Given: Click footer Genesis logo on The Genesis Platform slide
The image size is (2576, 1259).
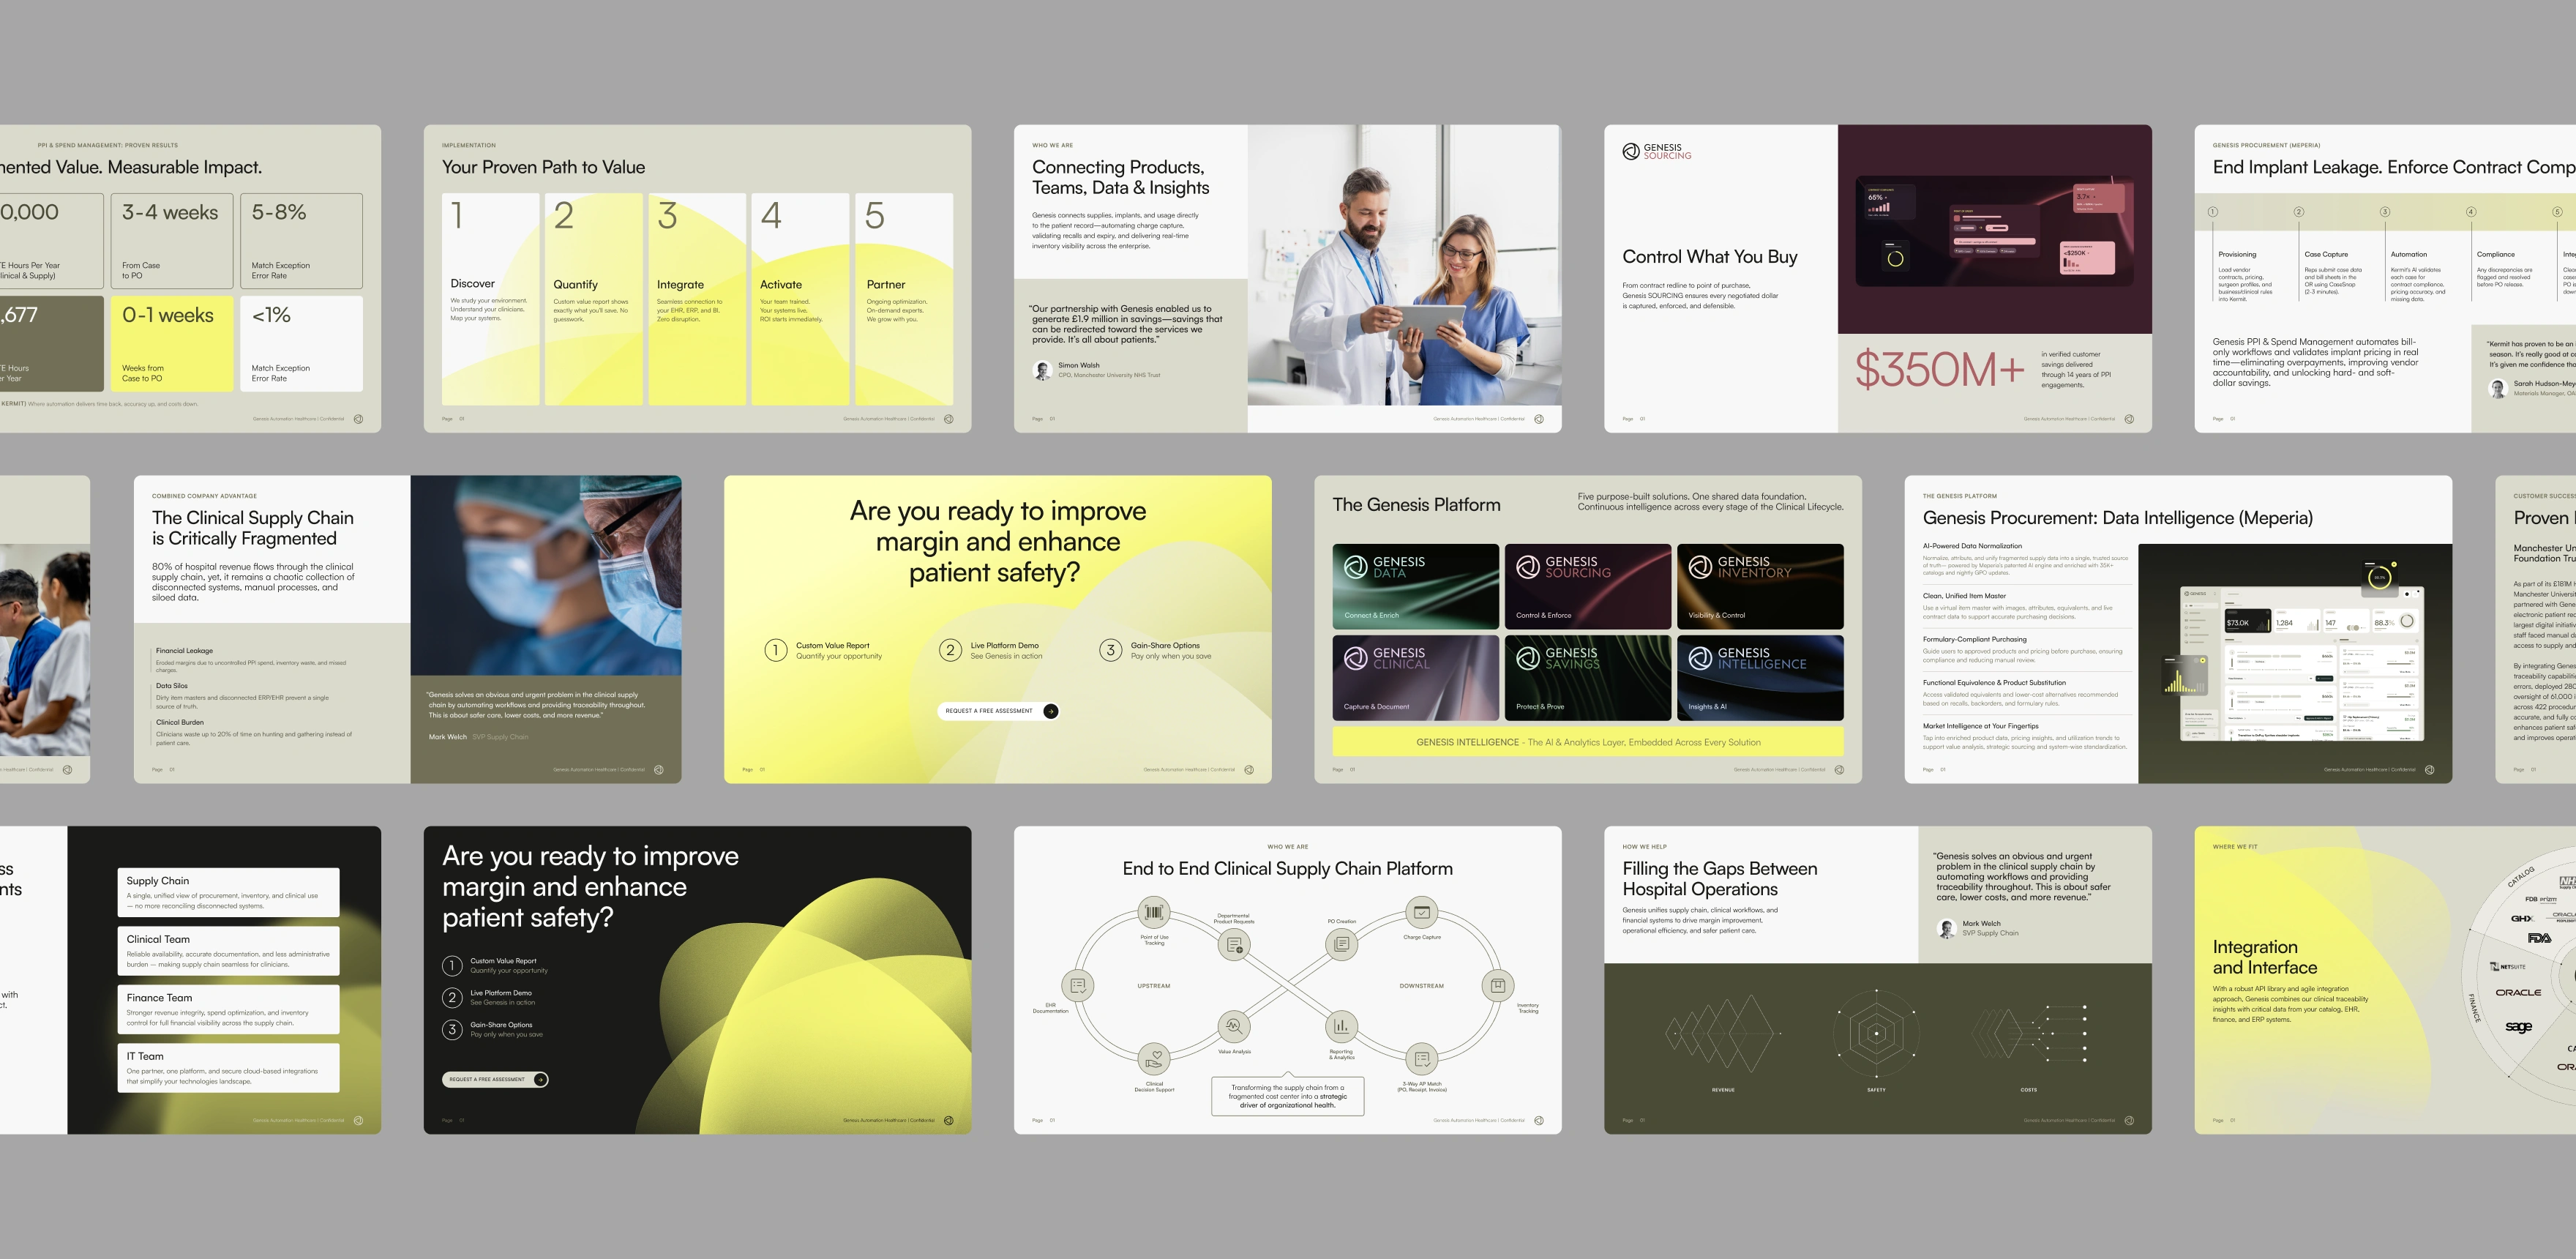Looking at the screenshot, I should pos(1839,770).
